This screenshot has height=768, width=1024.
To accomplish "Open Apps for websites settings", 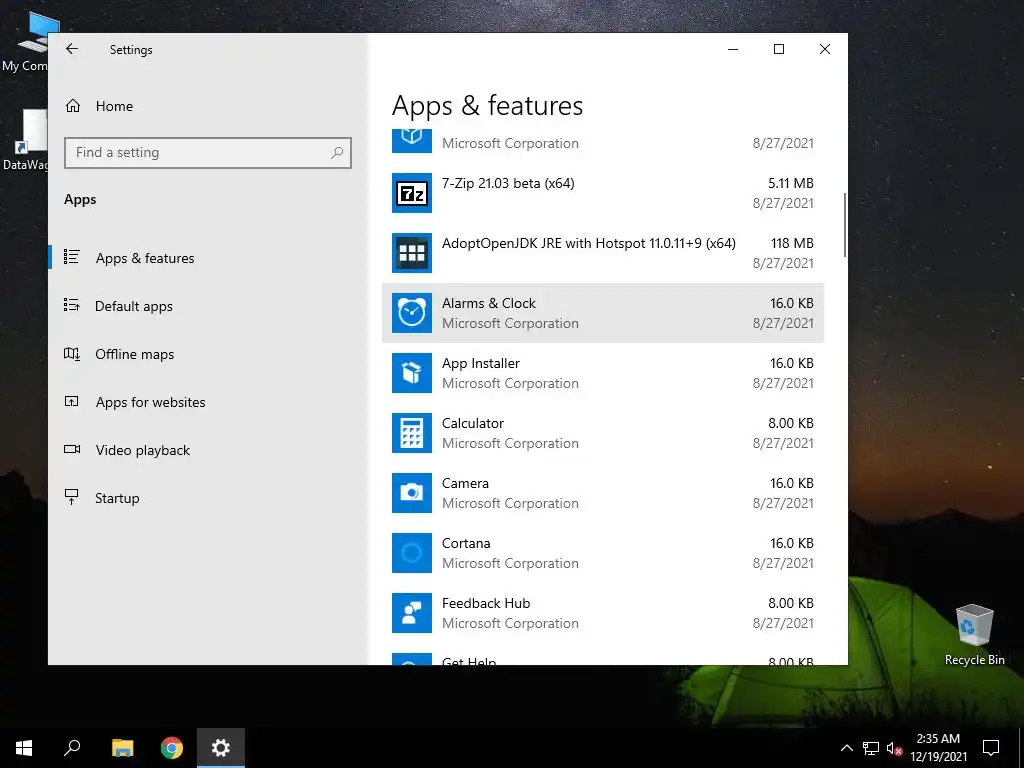I will pos(208,402).
